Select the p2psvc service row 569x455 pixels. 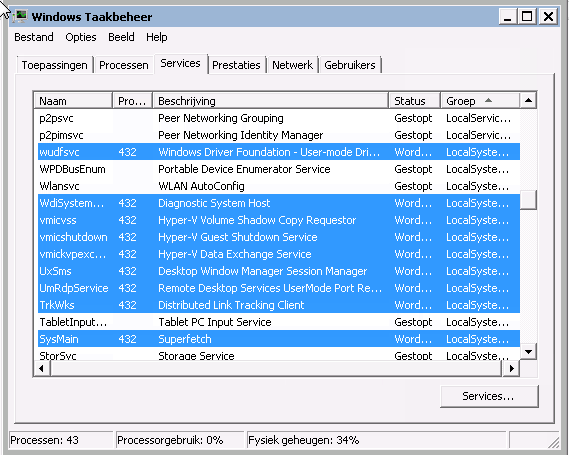[x=278, y=118]
